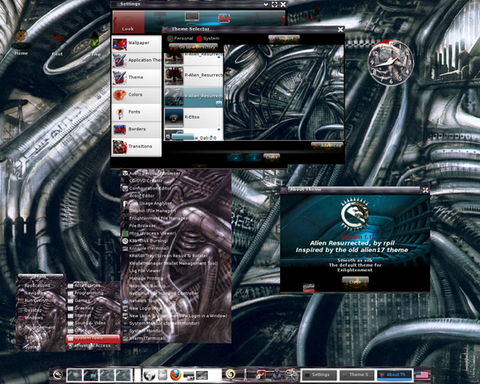Open the Wallpaper settings item
This screenshot has height=384, width=480.
pos(136,43)
